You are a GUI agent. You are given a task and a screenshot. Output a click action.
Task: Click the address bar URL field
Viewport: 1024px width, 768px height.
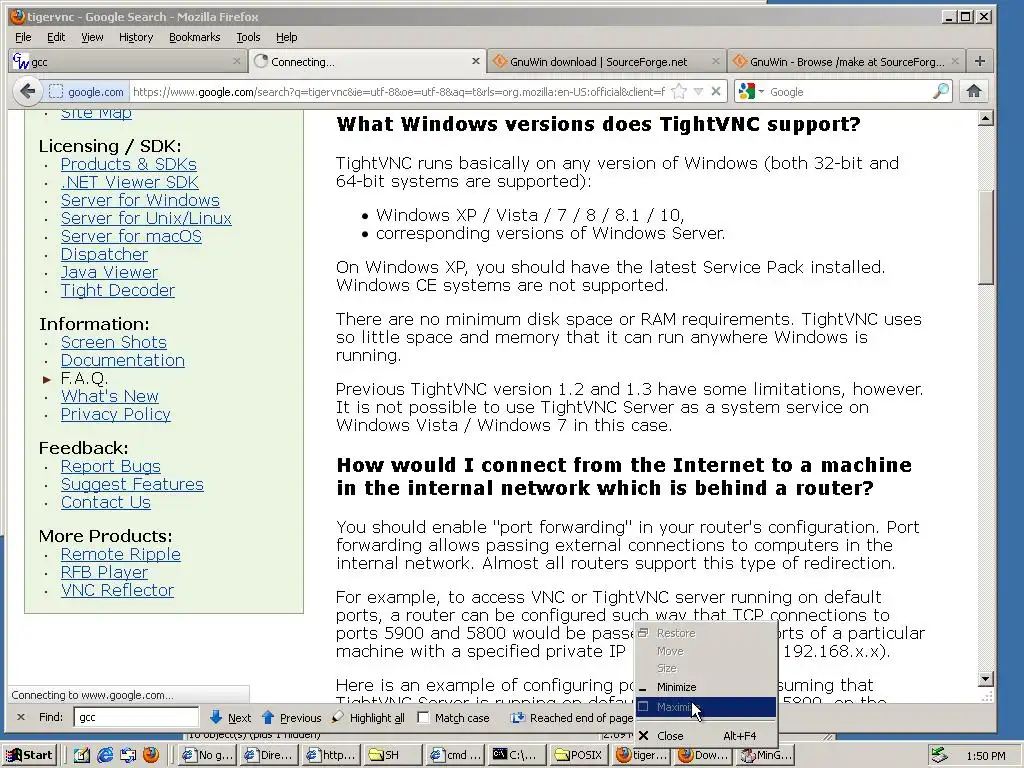pyautogui.click(x=398, y=91)
